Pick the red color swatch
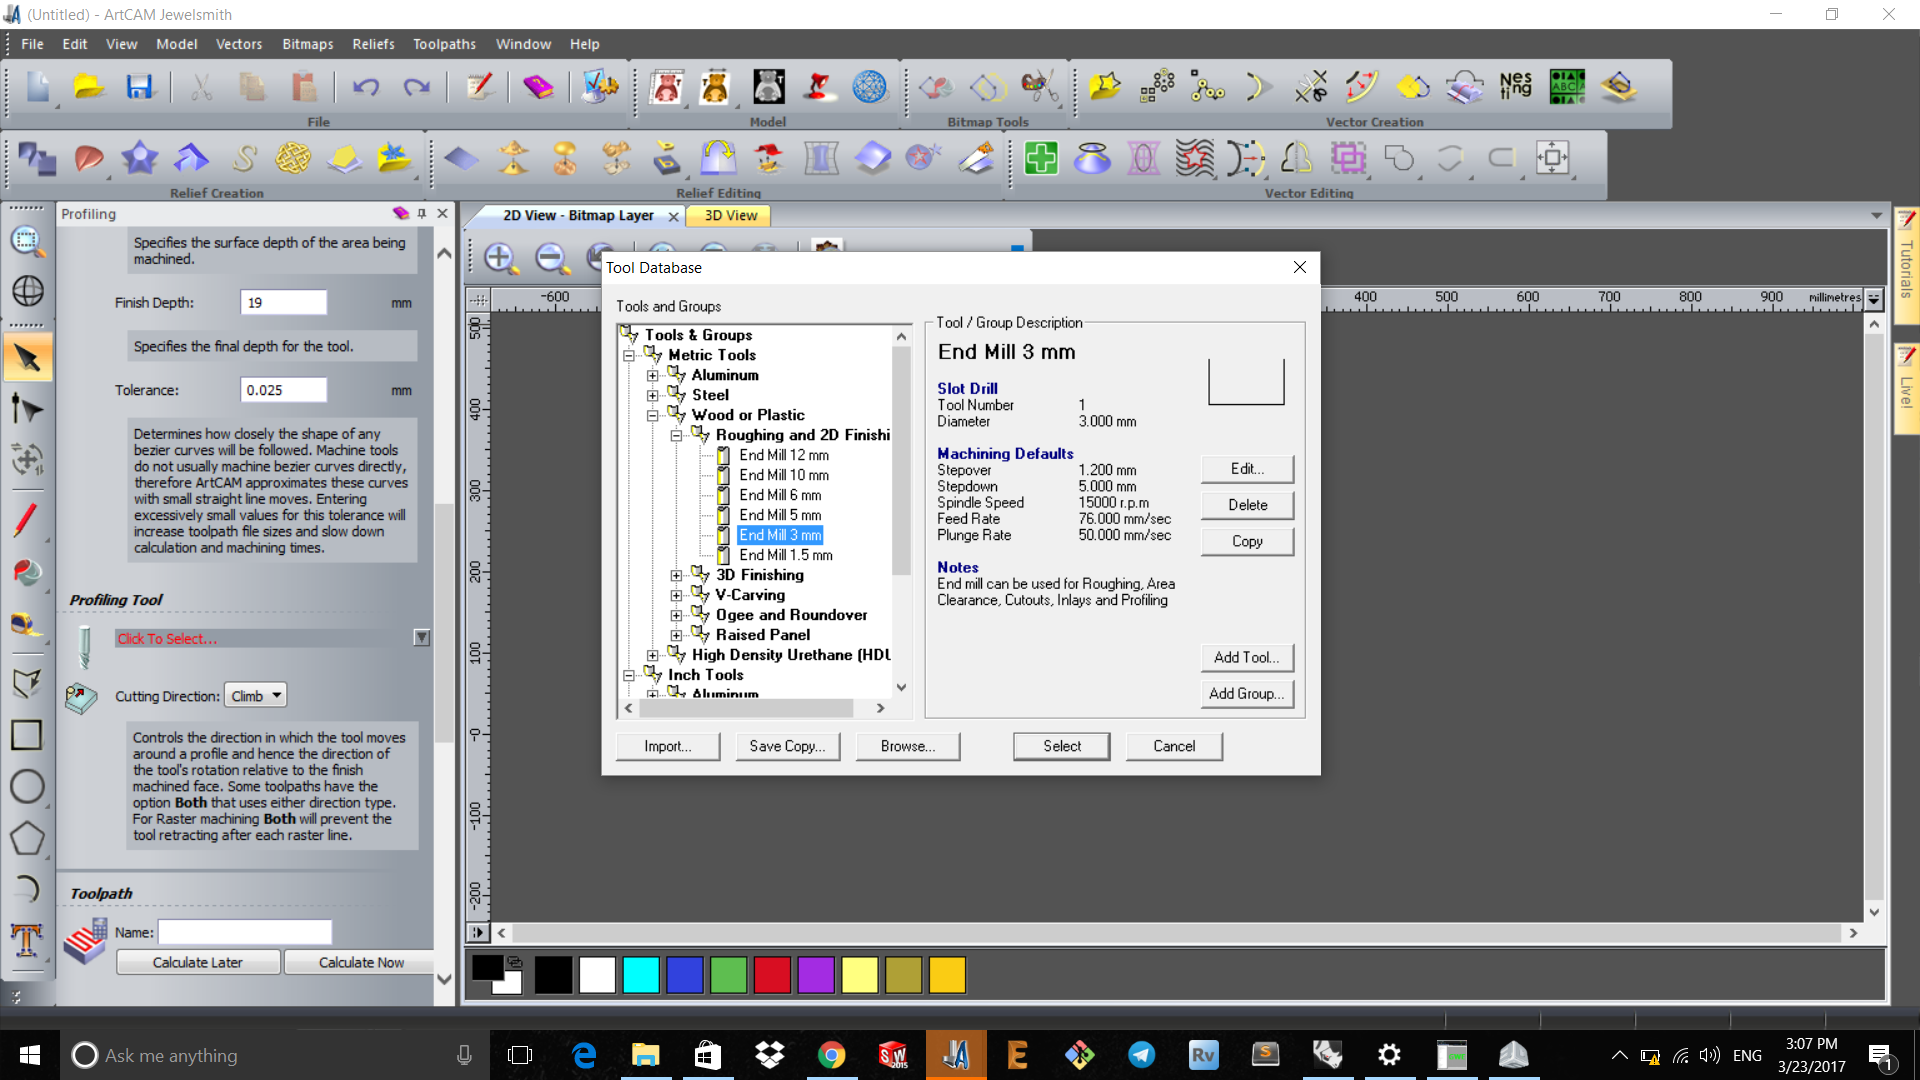 pyautogui.click(x=772, y=974)
